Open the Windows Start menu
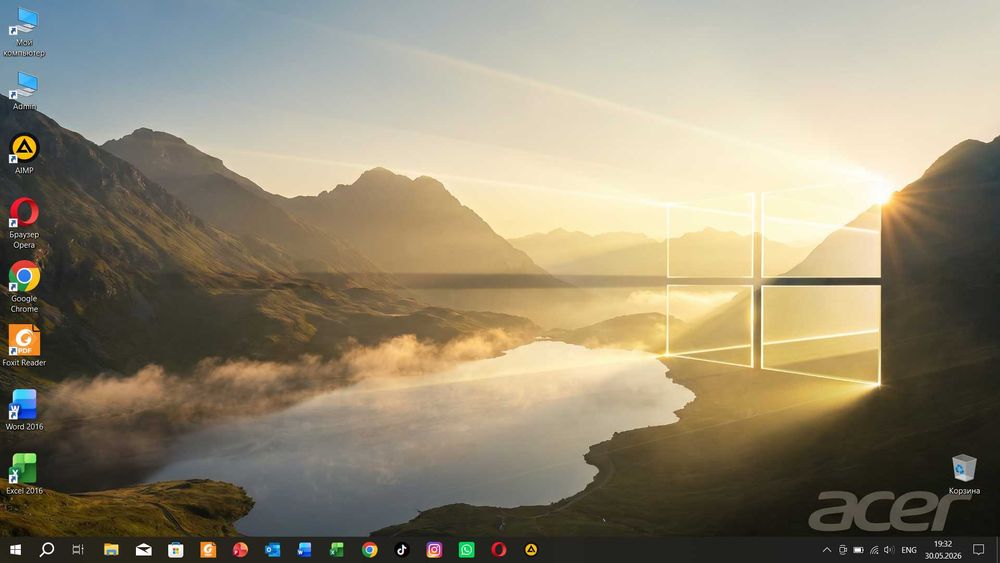 15,550
